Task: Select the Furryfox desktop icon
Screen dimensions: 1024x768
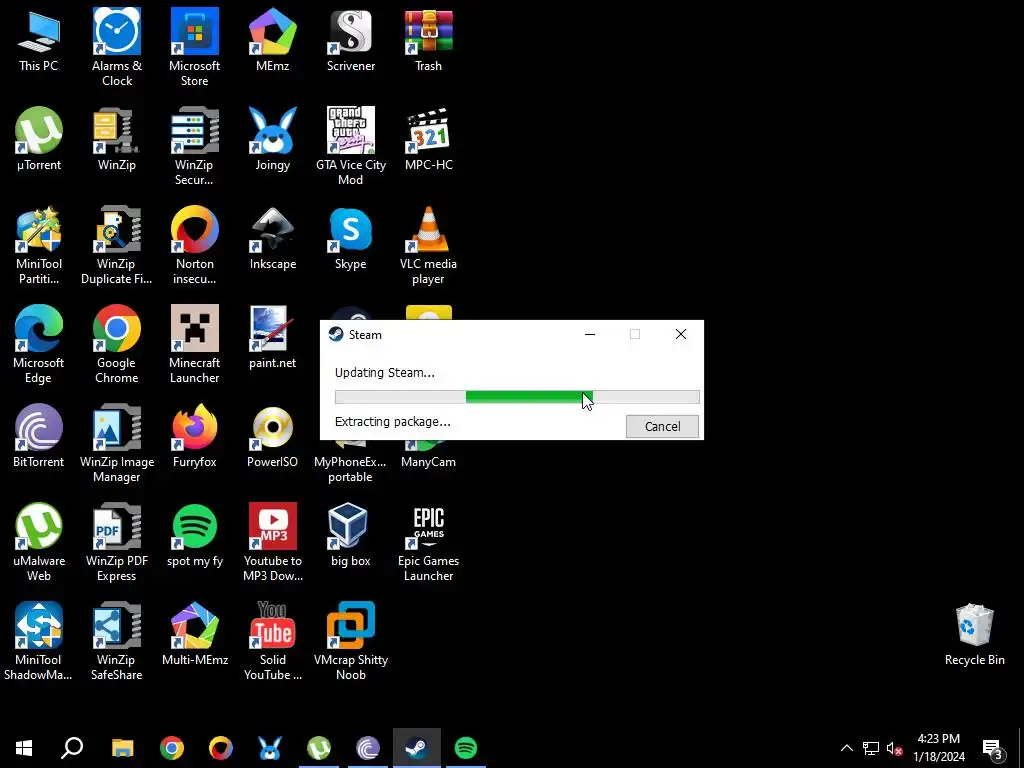Action: coord(195,436)
